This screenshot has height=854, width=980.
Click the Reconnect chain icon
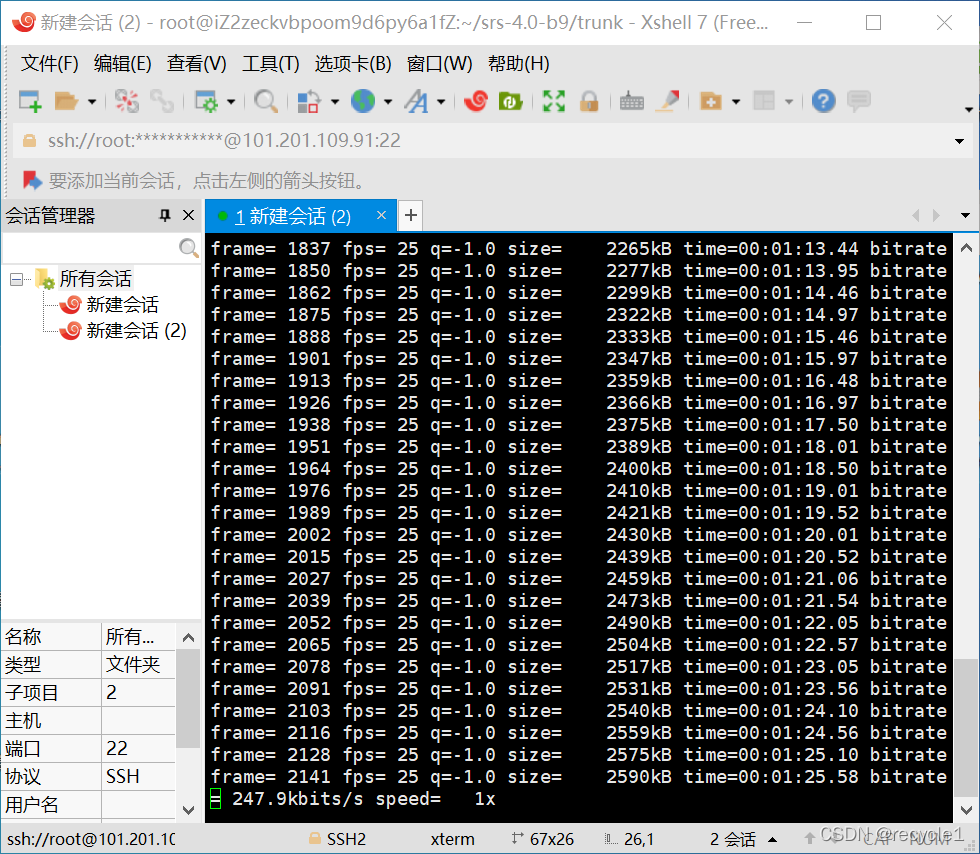pos(162,101)
